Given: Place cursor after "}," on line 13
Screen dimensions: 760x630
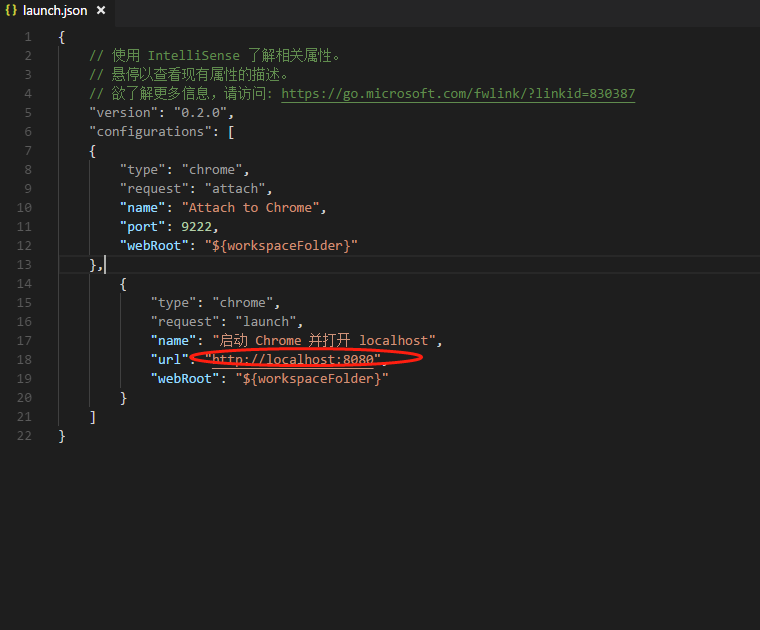Looking at the screenshot, I should 104,265.
